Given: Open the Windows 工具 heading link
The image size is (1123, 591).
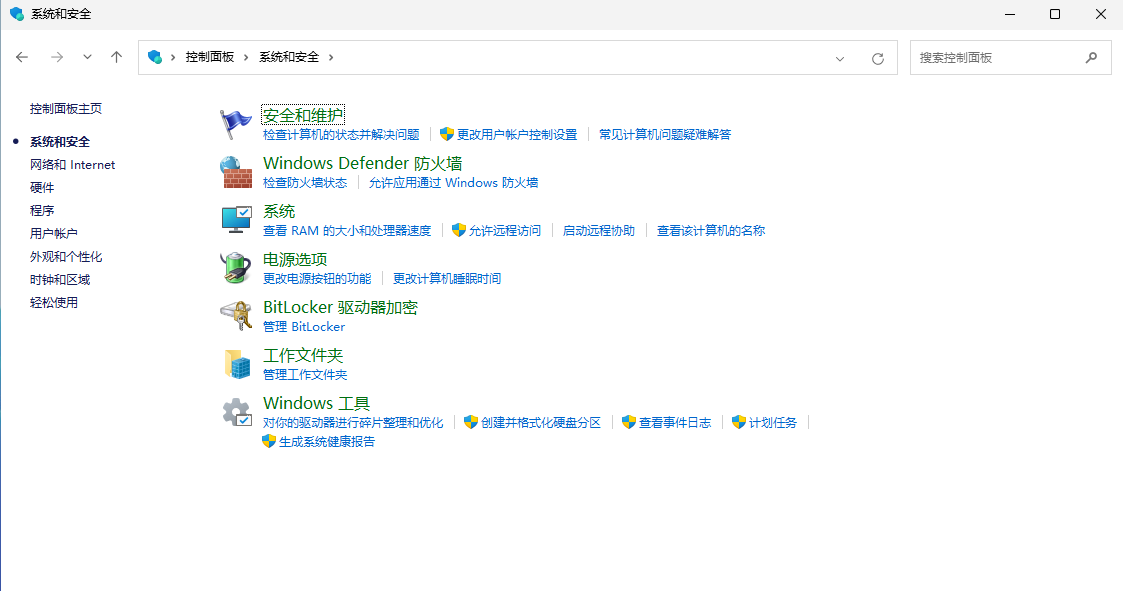Looking at the screenshot, I should coord(317,403).
